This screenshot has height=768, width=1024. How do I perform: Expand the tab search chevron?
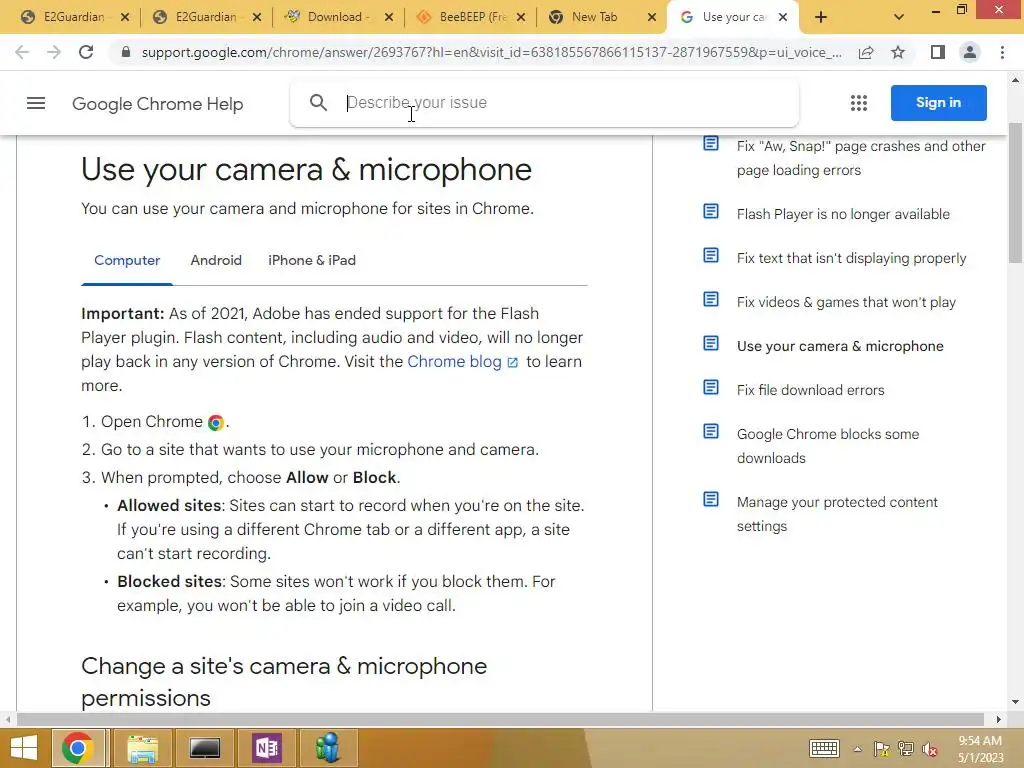pyautogui.click(x=899, y=17)
